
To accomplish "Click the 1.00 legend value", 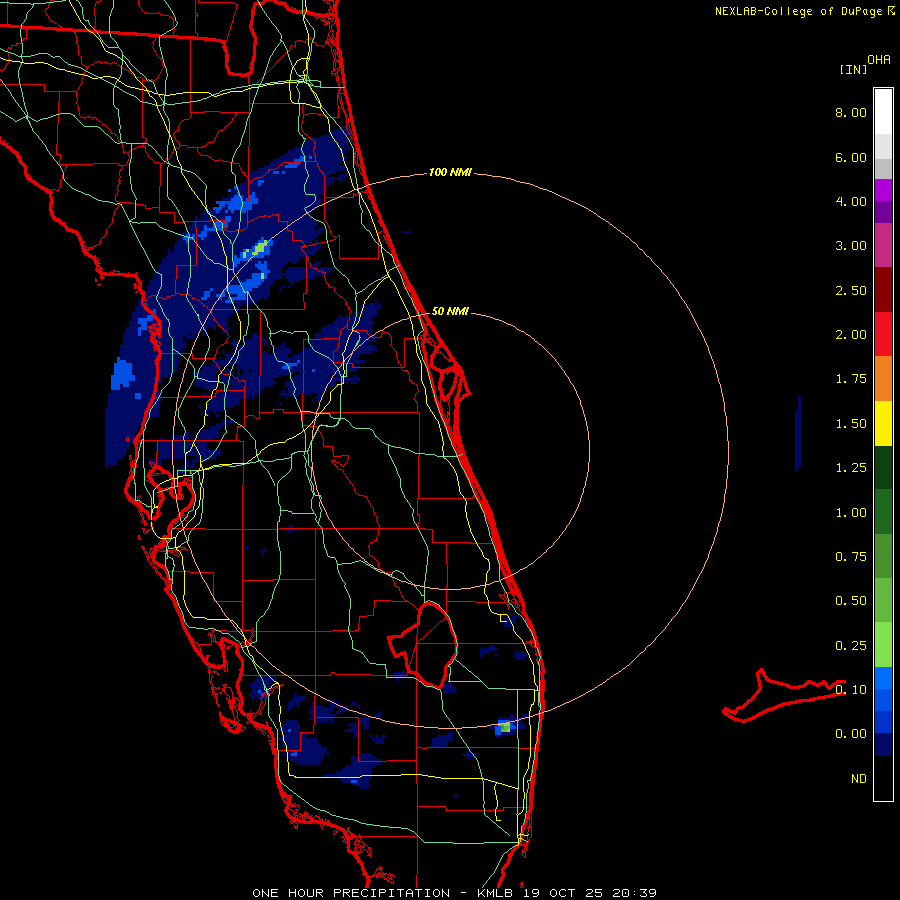I will (851, 513).
